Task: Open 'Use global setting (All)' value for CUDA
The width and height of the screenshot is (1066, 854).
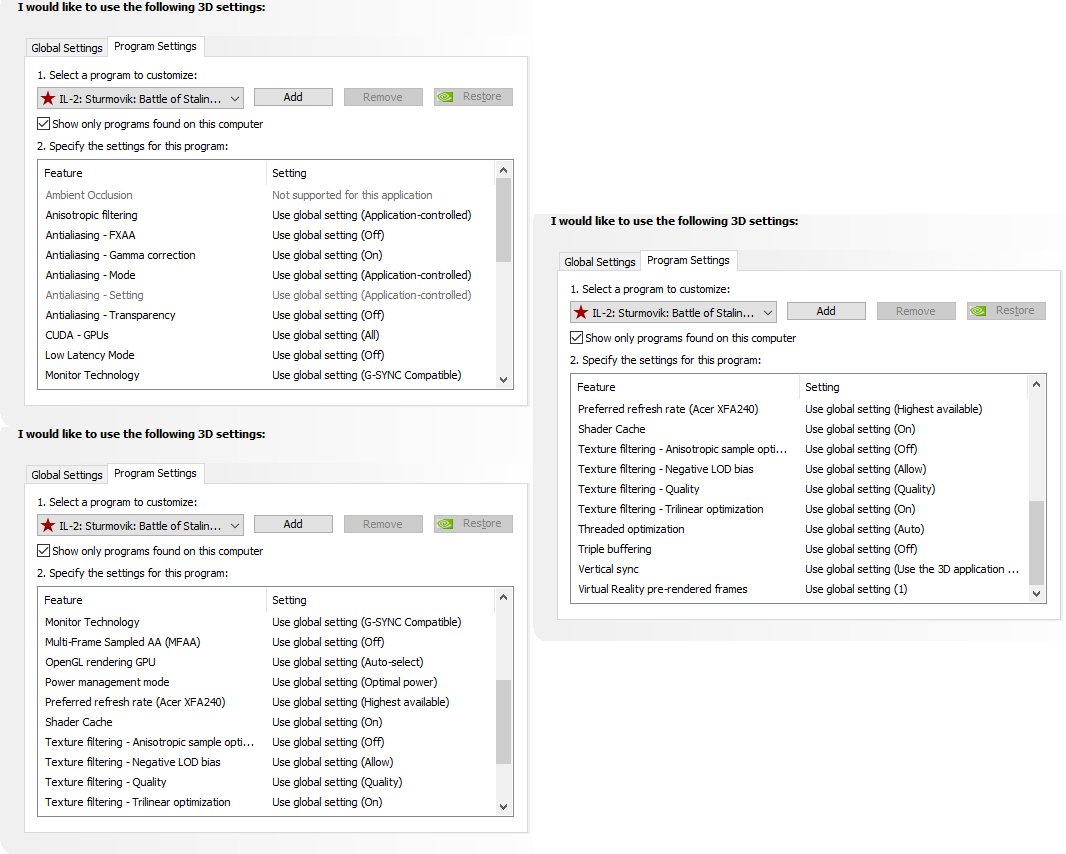Action: [326, 335]
